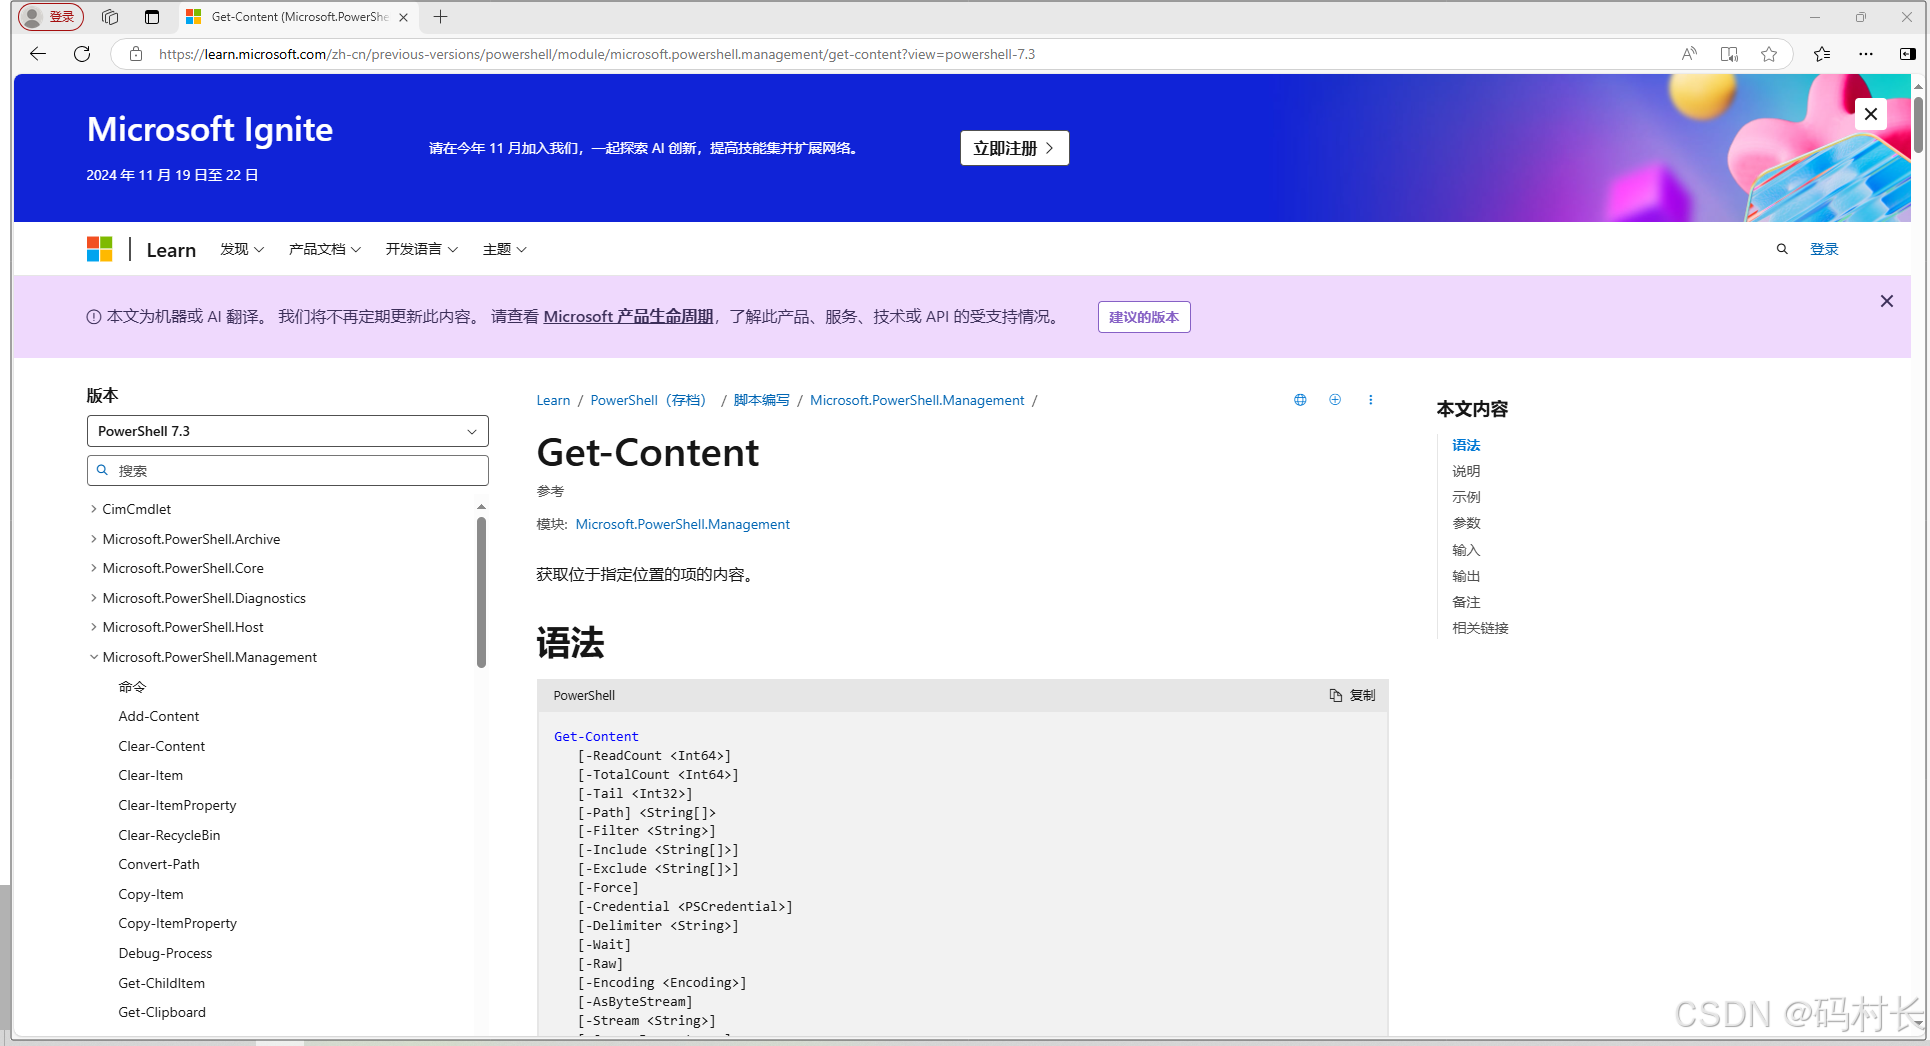Open the site info lock icon
The height and width of the screenshot is (1046, 1930).
pos(136,54)
